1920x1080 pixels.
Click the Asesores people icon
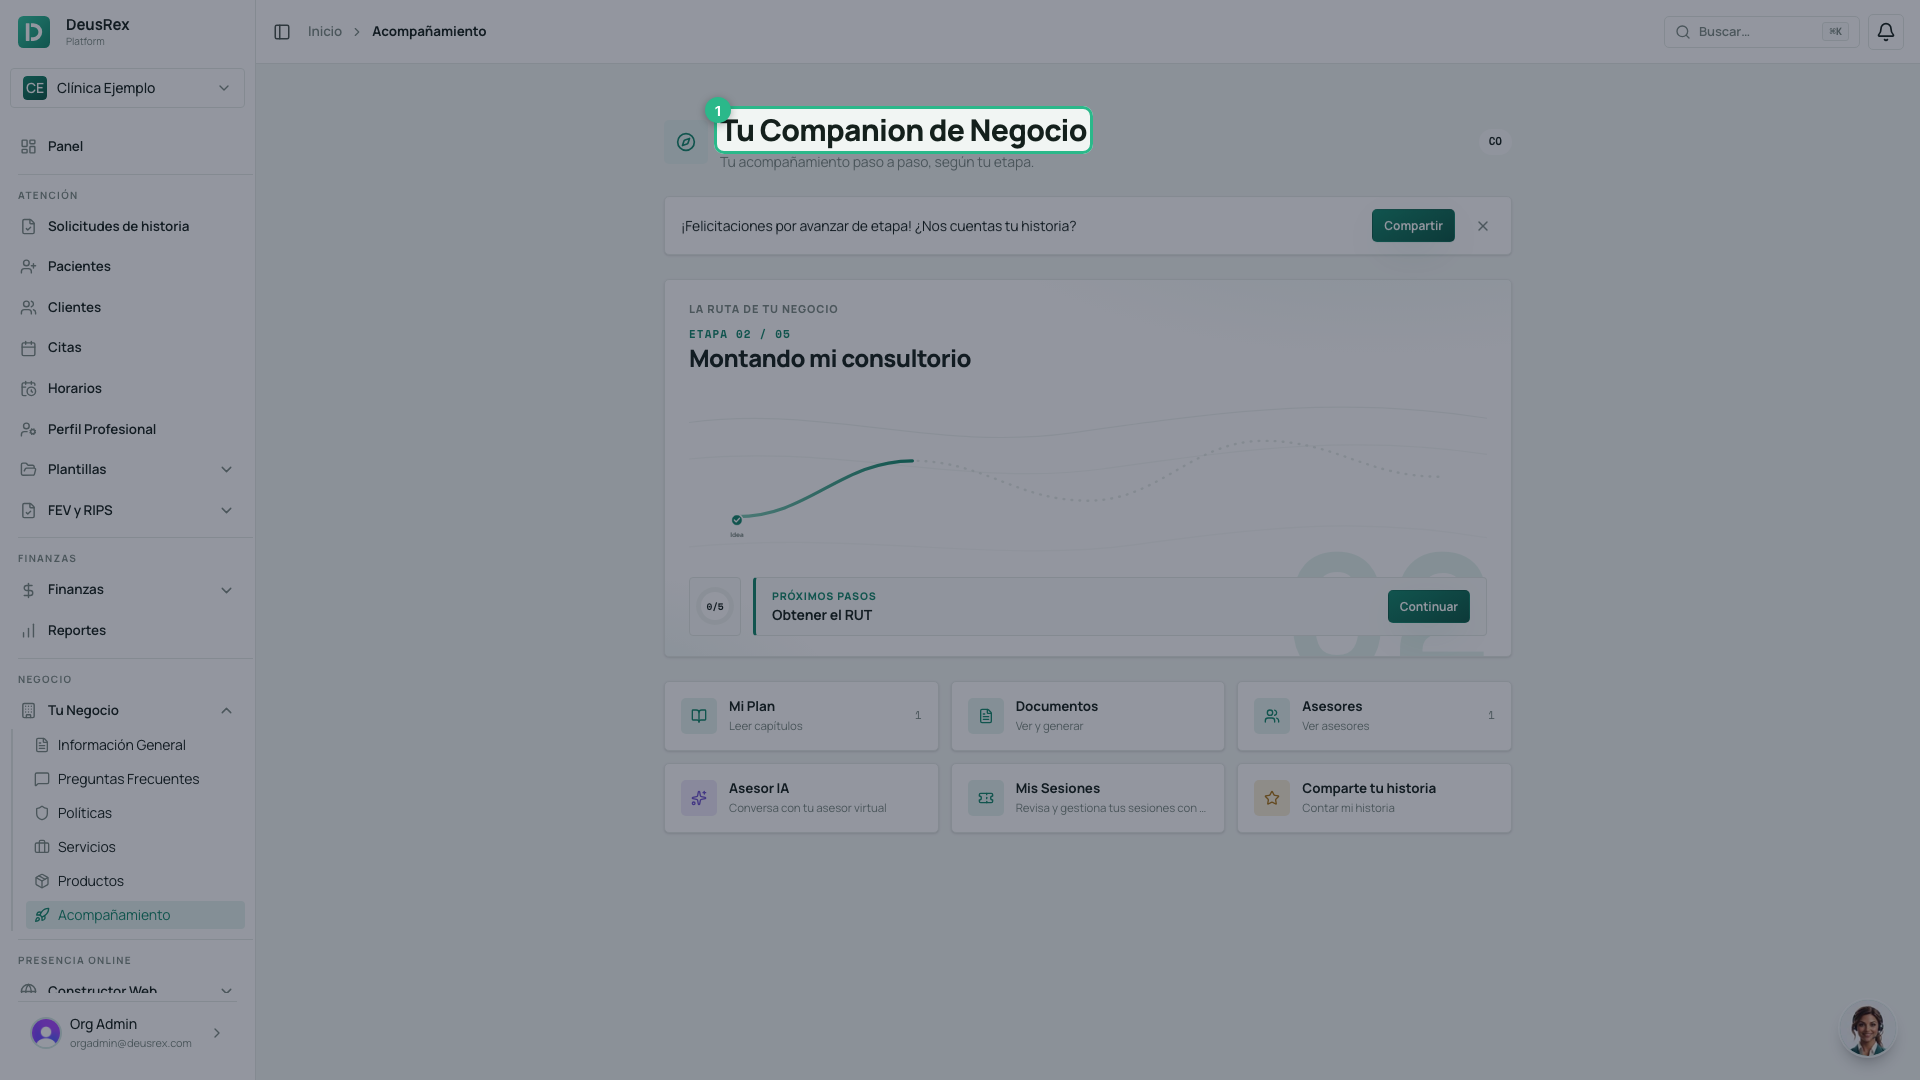1272,716
